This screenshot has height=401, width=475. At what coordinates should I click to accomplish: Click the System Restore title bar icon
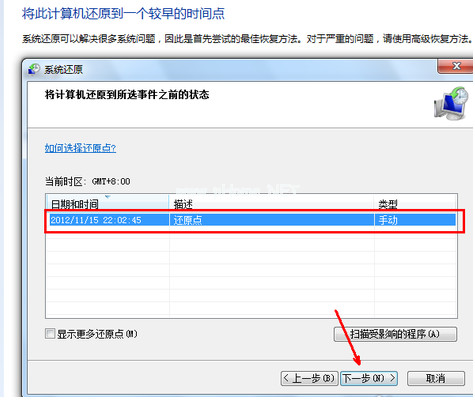[34, 69]
